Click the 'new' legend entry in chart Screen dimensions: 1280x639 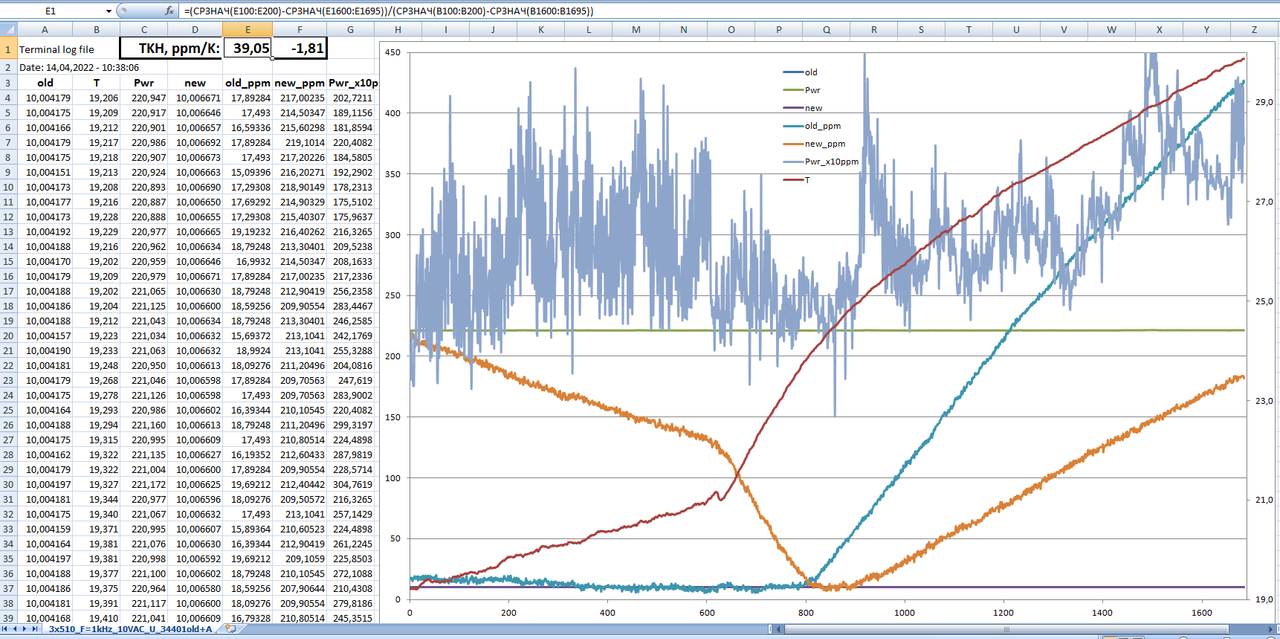click(x=802, y=108)
